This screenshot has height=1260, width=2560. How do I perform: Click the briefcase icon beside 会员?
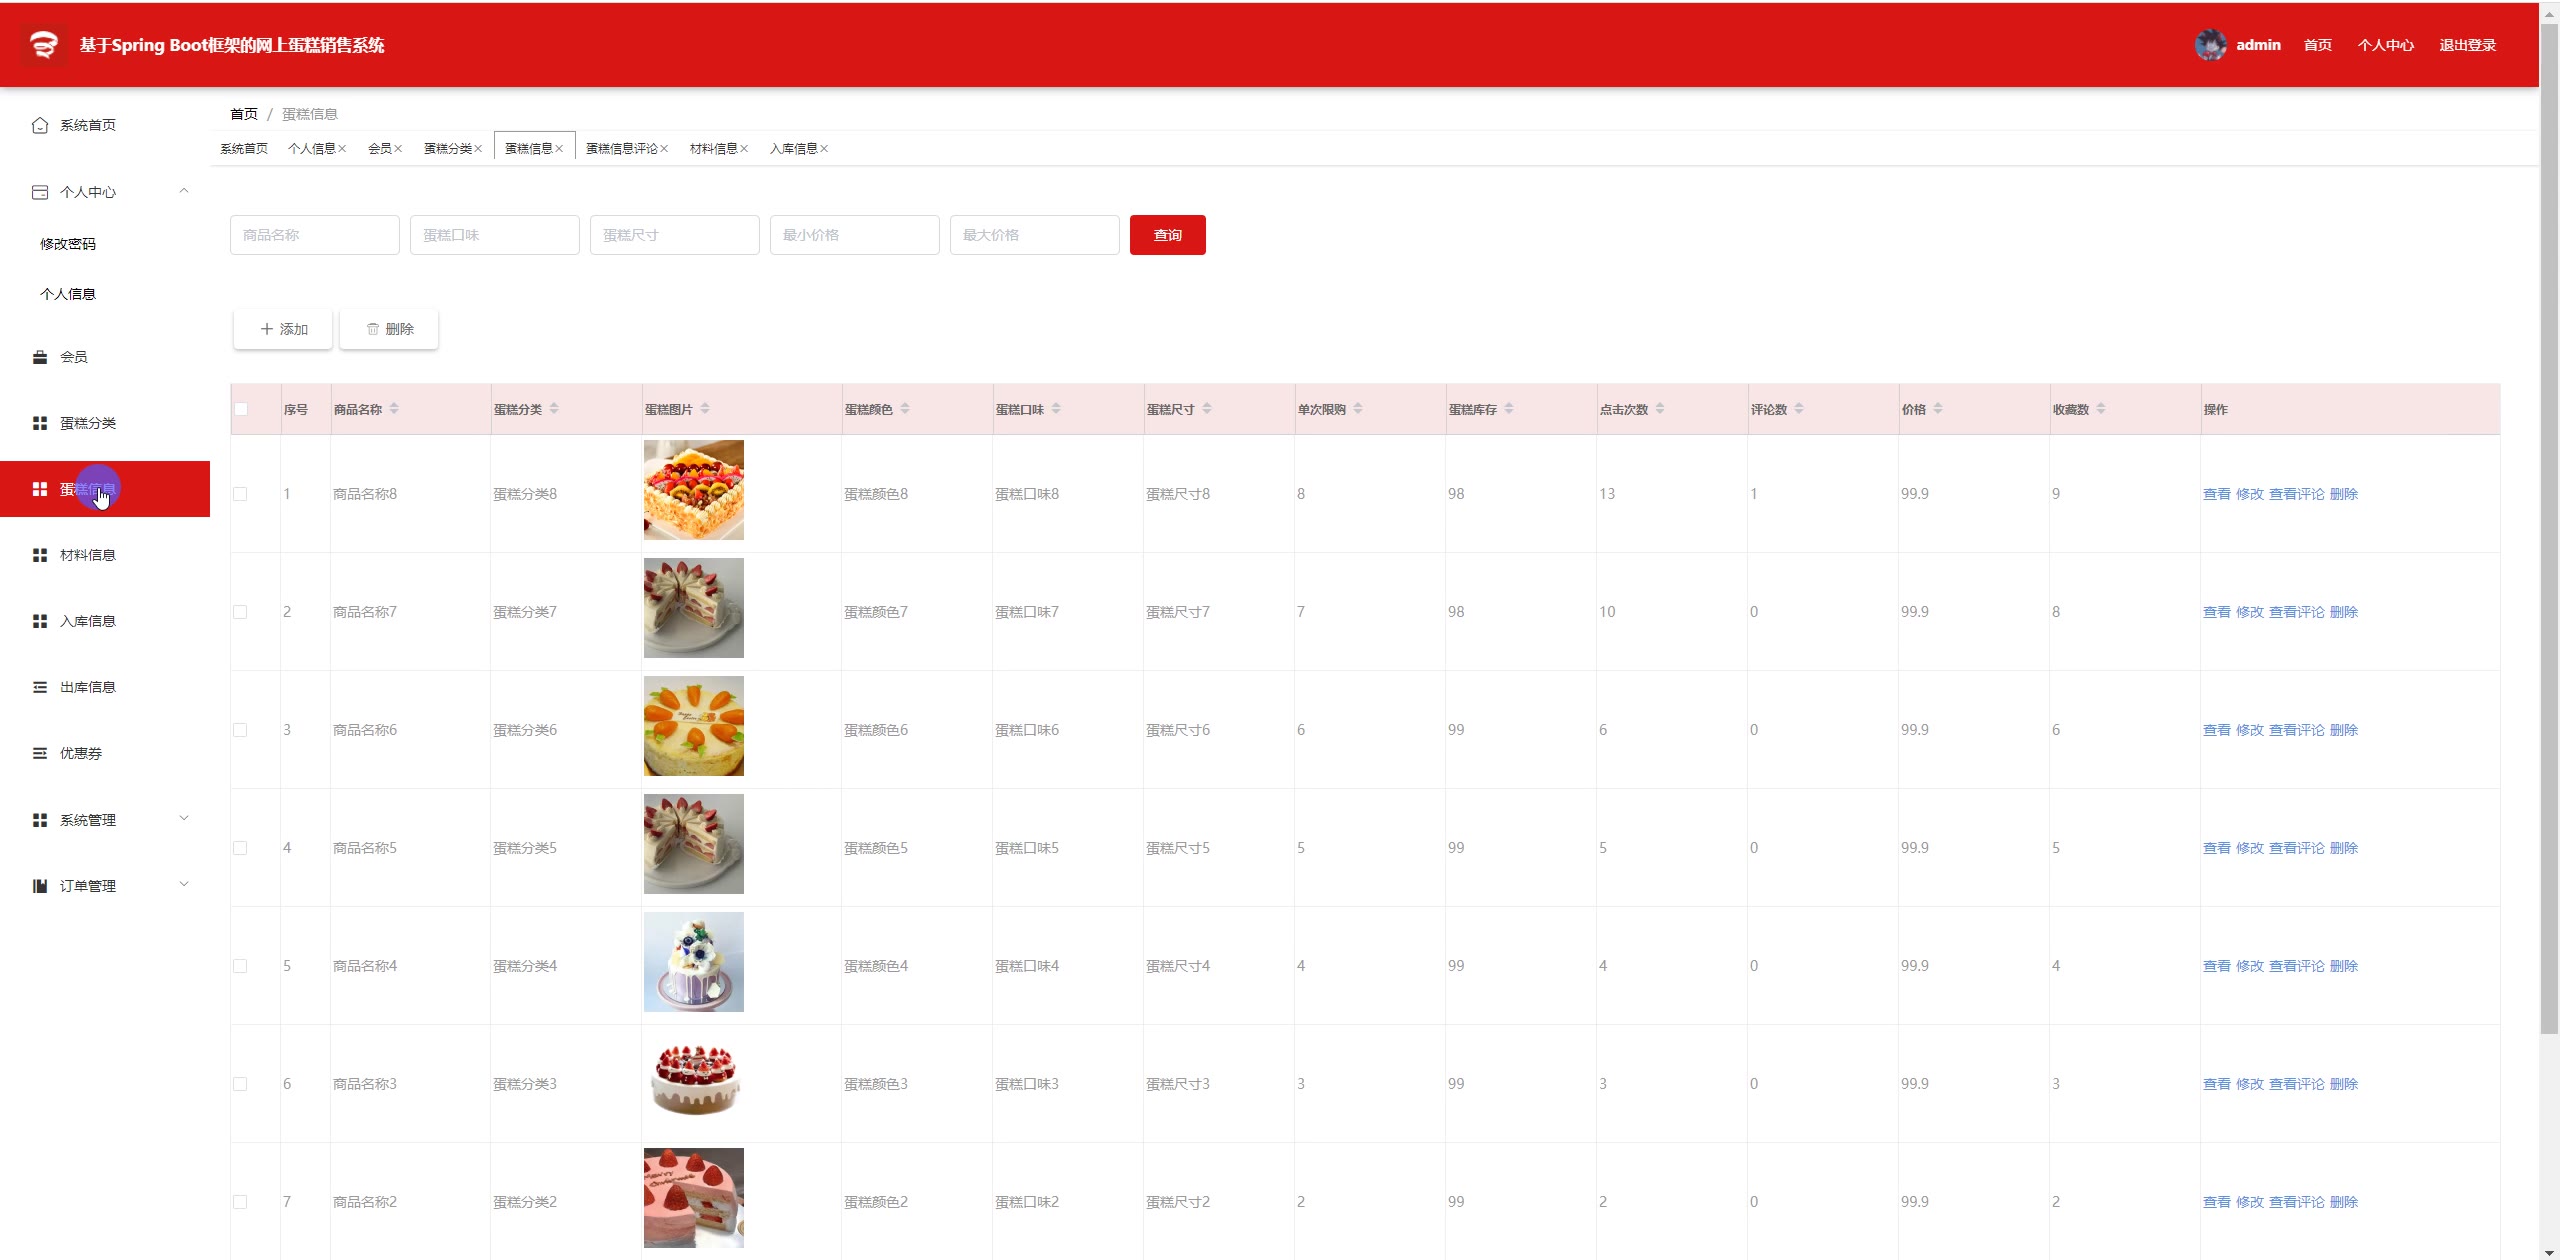(x=40, y=357)
